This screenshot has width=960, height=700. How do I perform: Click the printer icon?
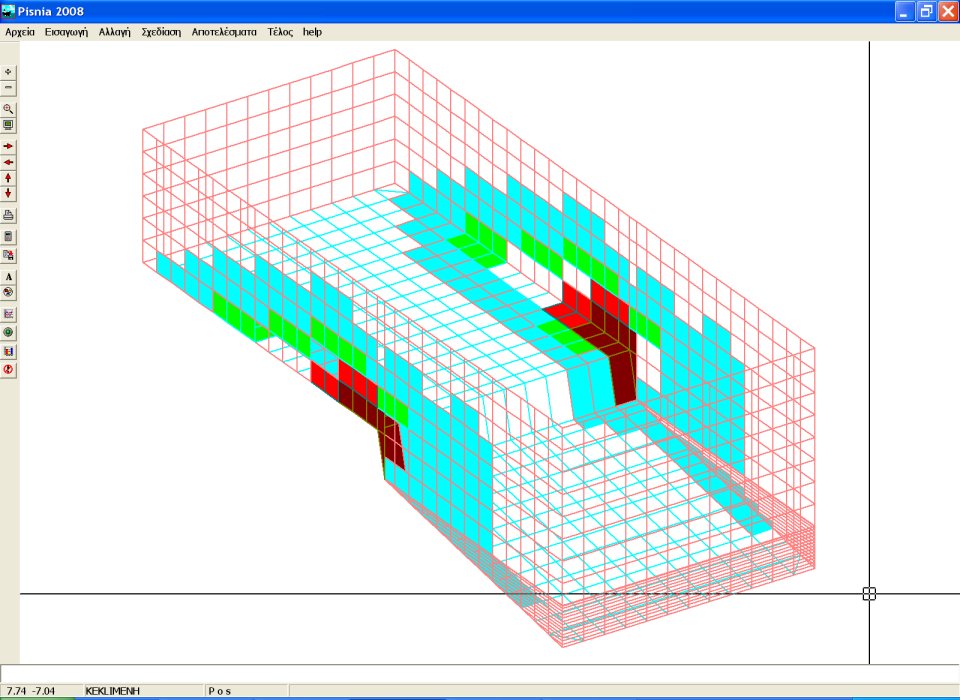9,215
